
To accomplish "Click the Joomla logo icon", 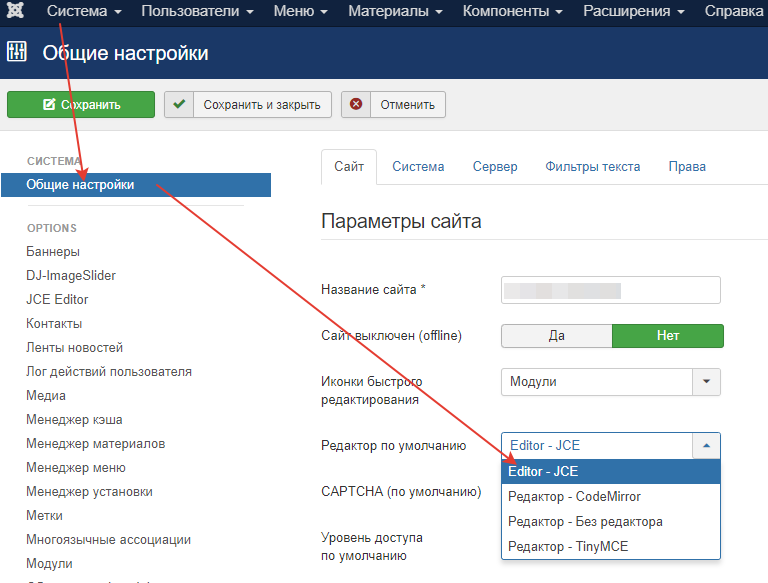I will tap(17, 13).
